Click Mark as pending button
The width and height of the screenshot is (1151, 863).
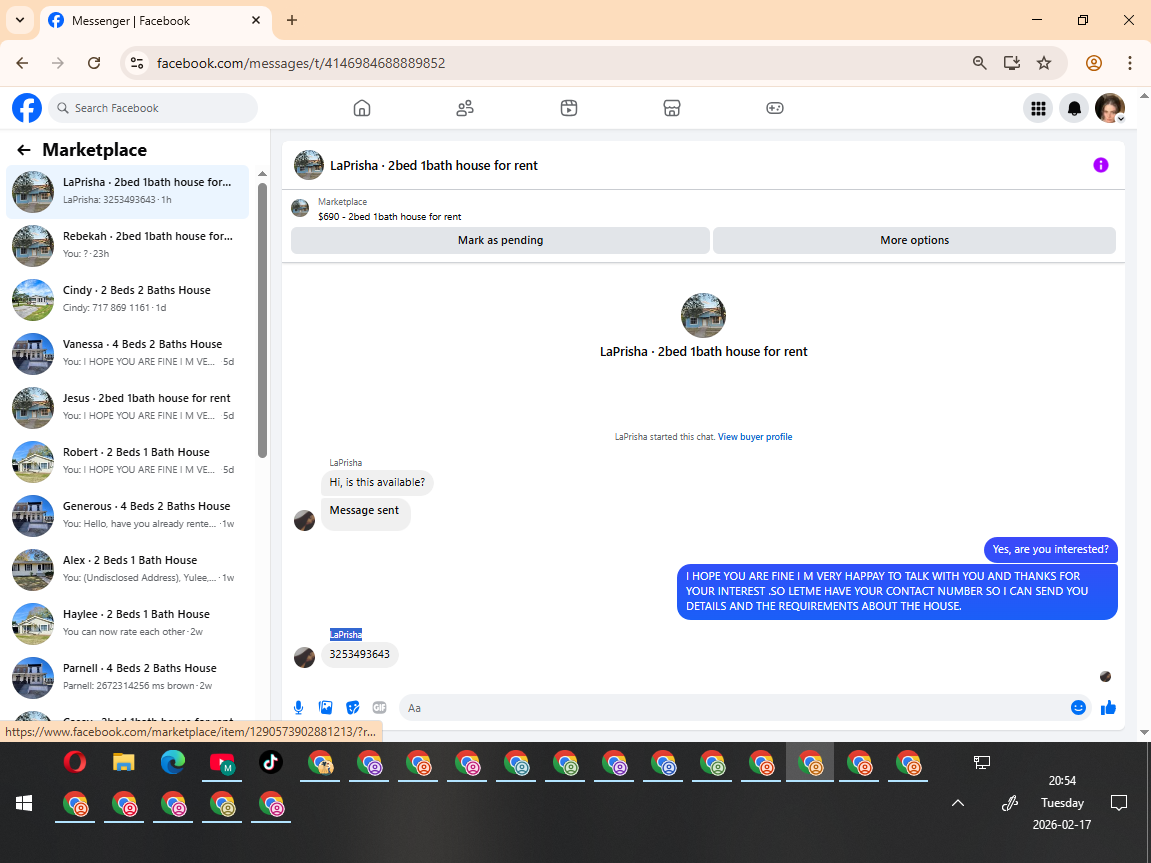500,240
